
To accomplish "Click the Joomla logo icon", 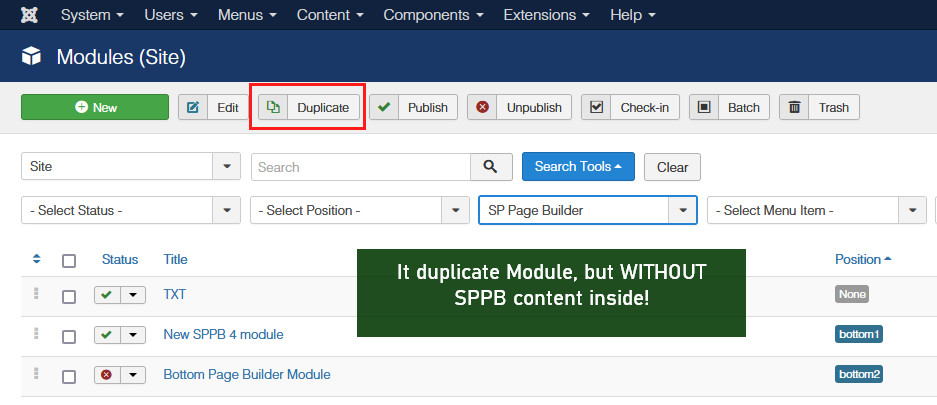I will tap(29, 16).
